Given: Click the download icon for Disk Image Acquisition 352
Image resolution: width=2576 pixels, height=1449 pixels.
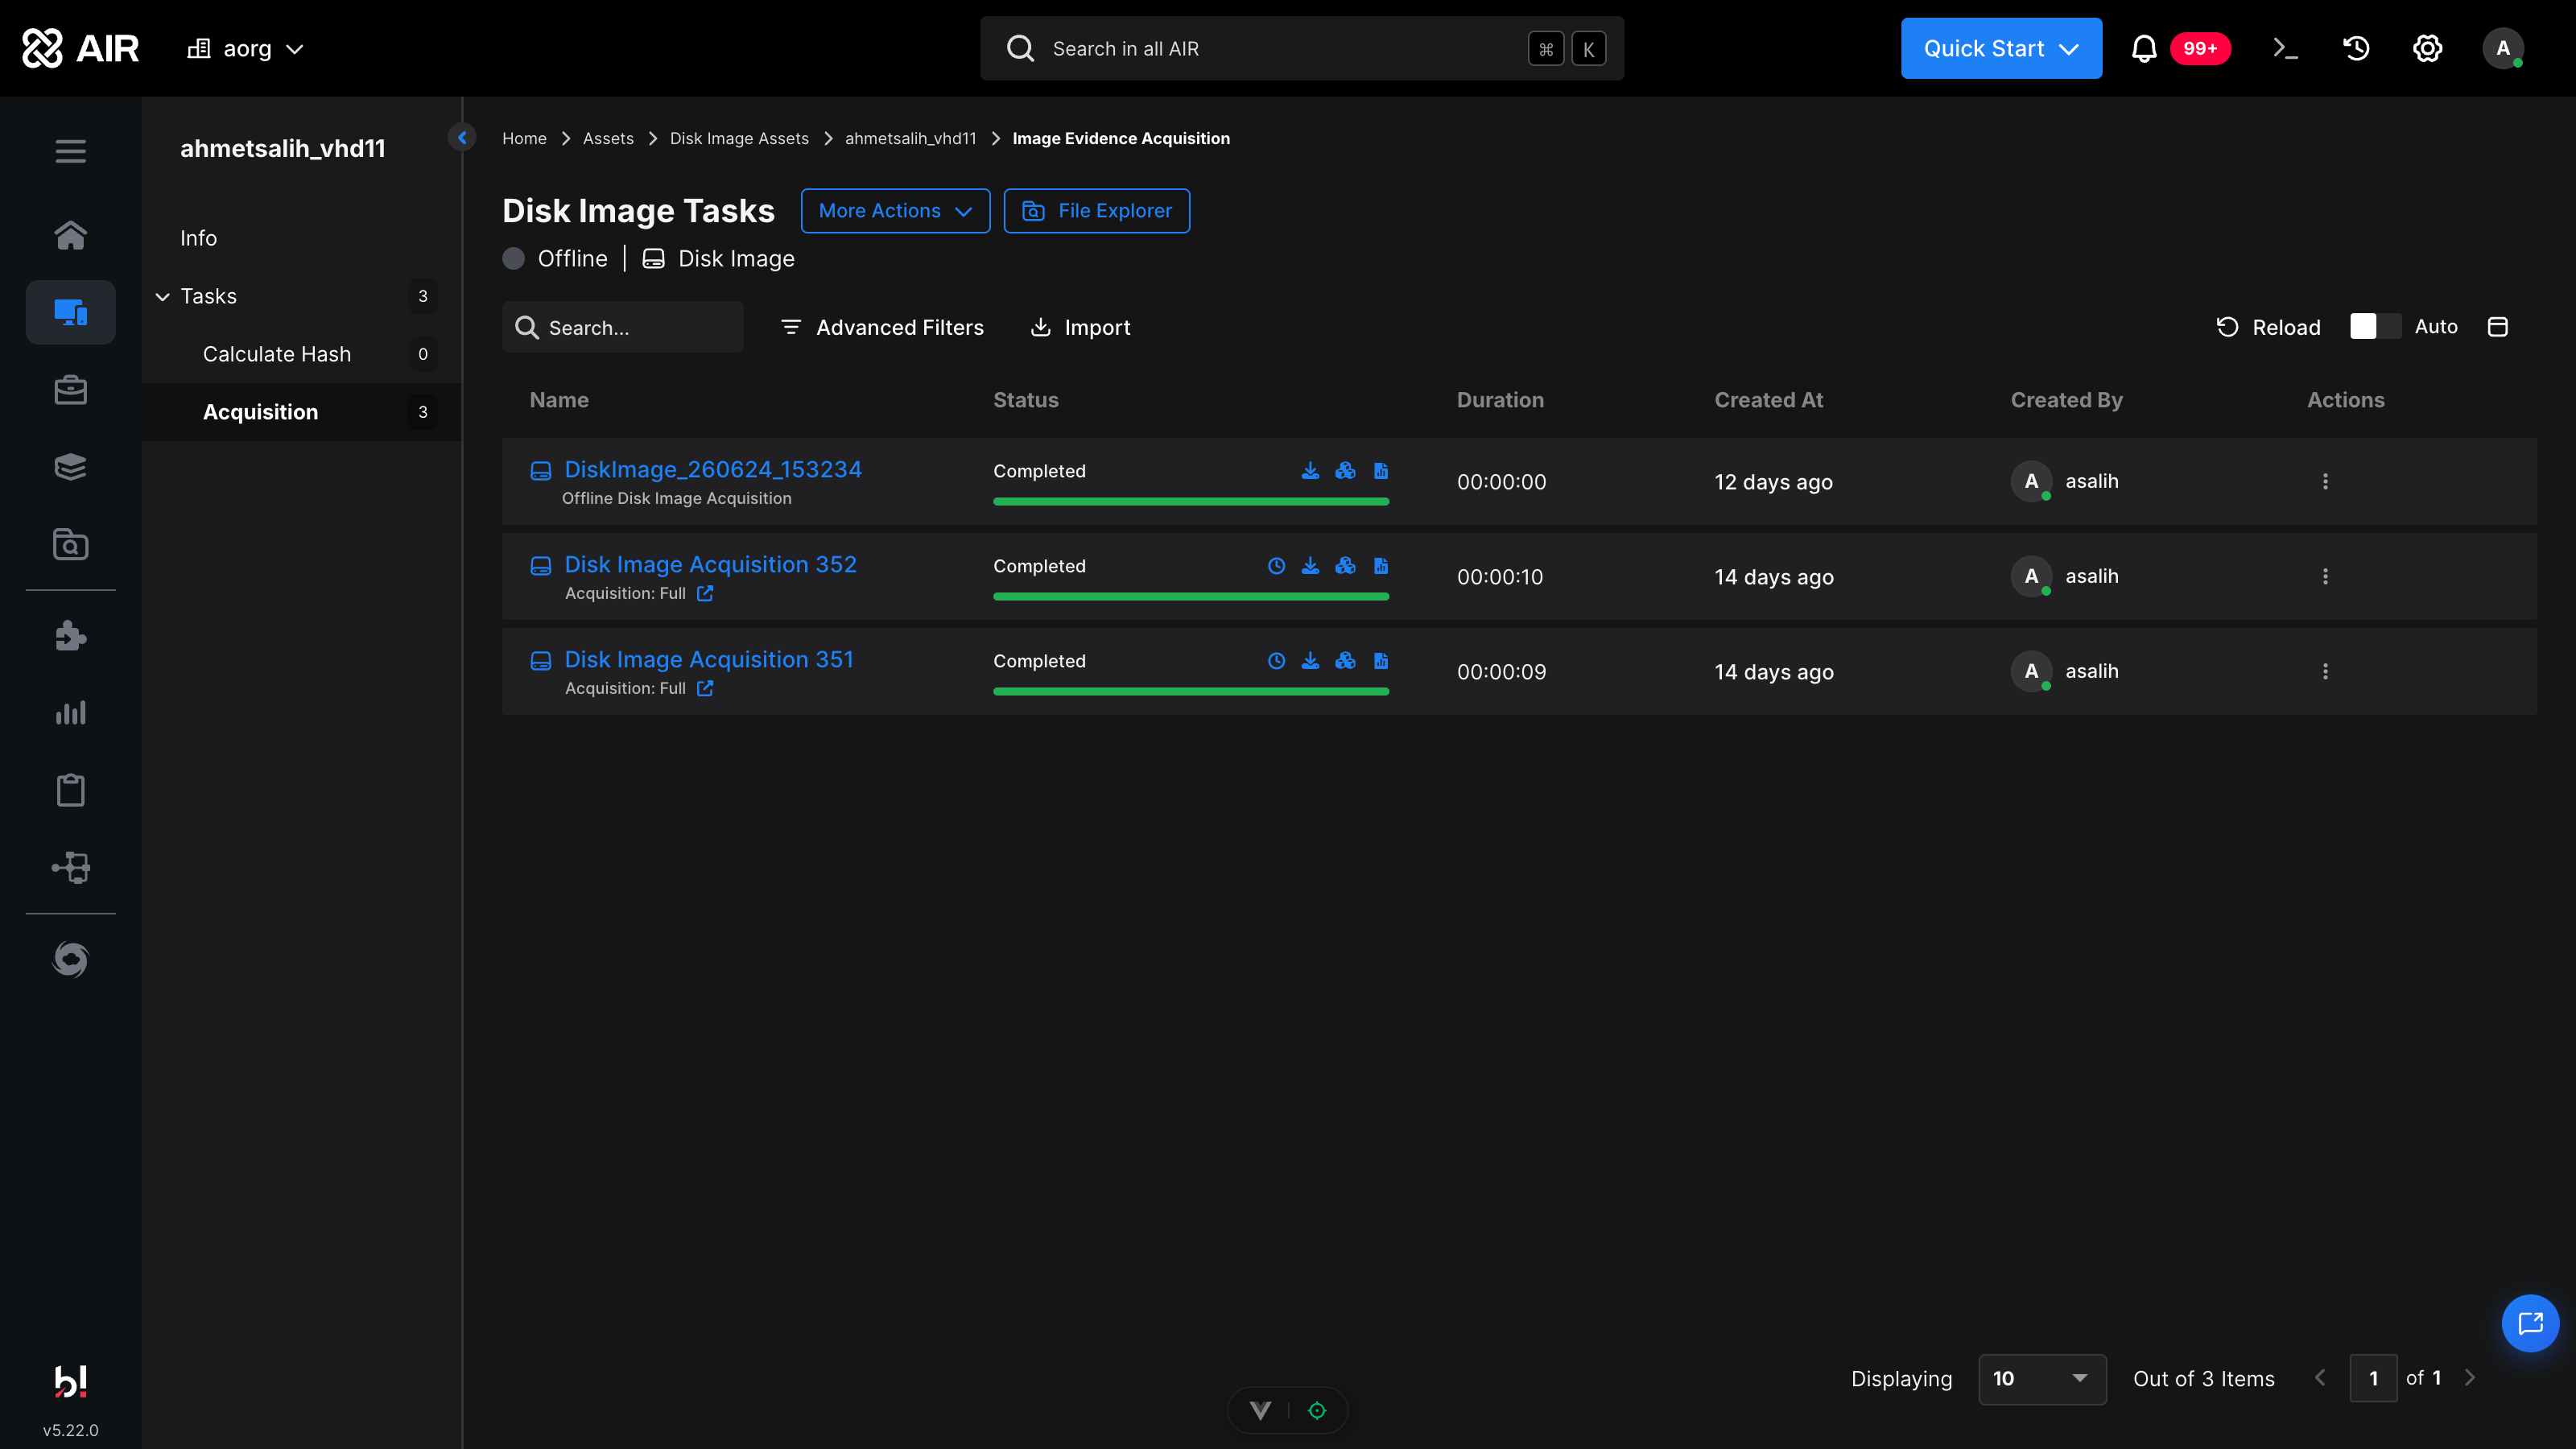Looking at the screenshot, I should click(x=1310, y=566).
